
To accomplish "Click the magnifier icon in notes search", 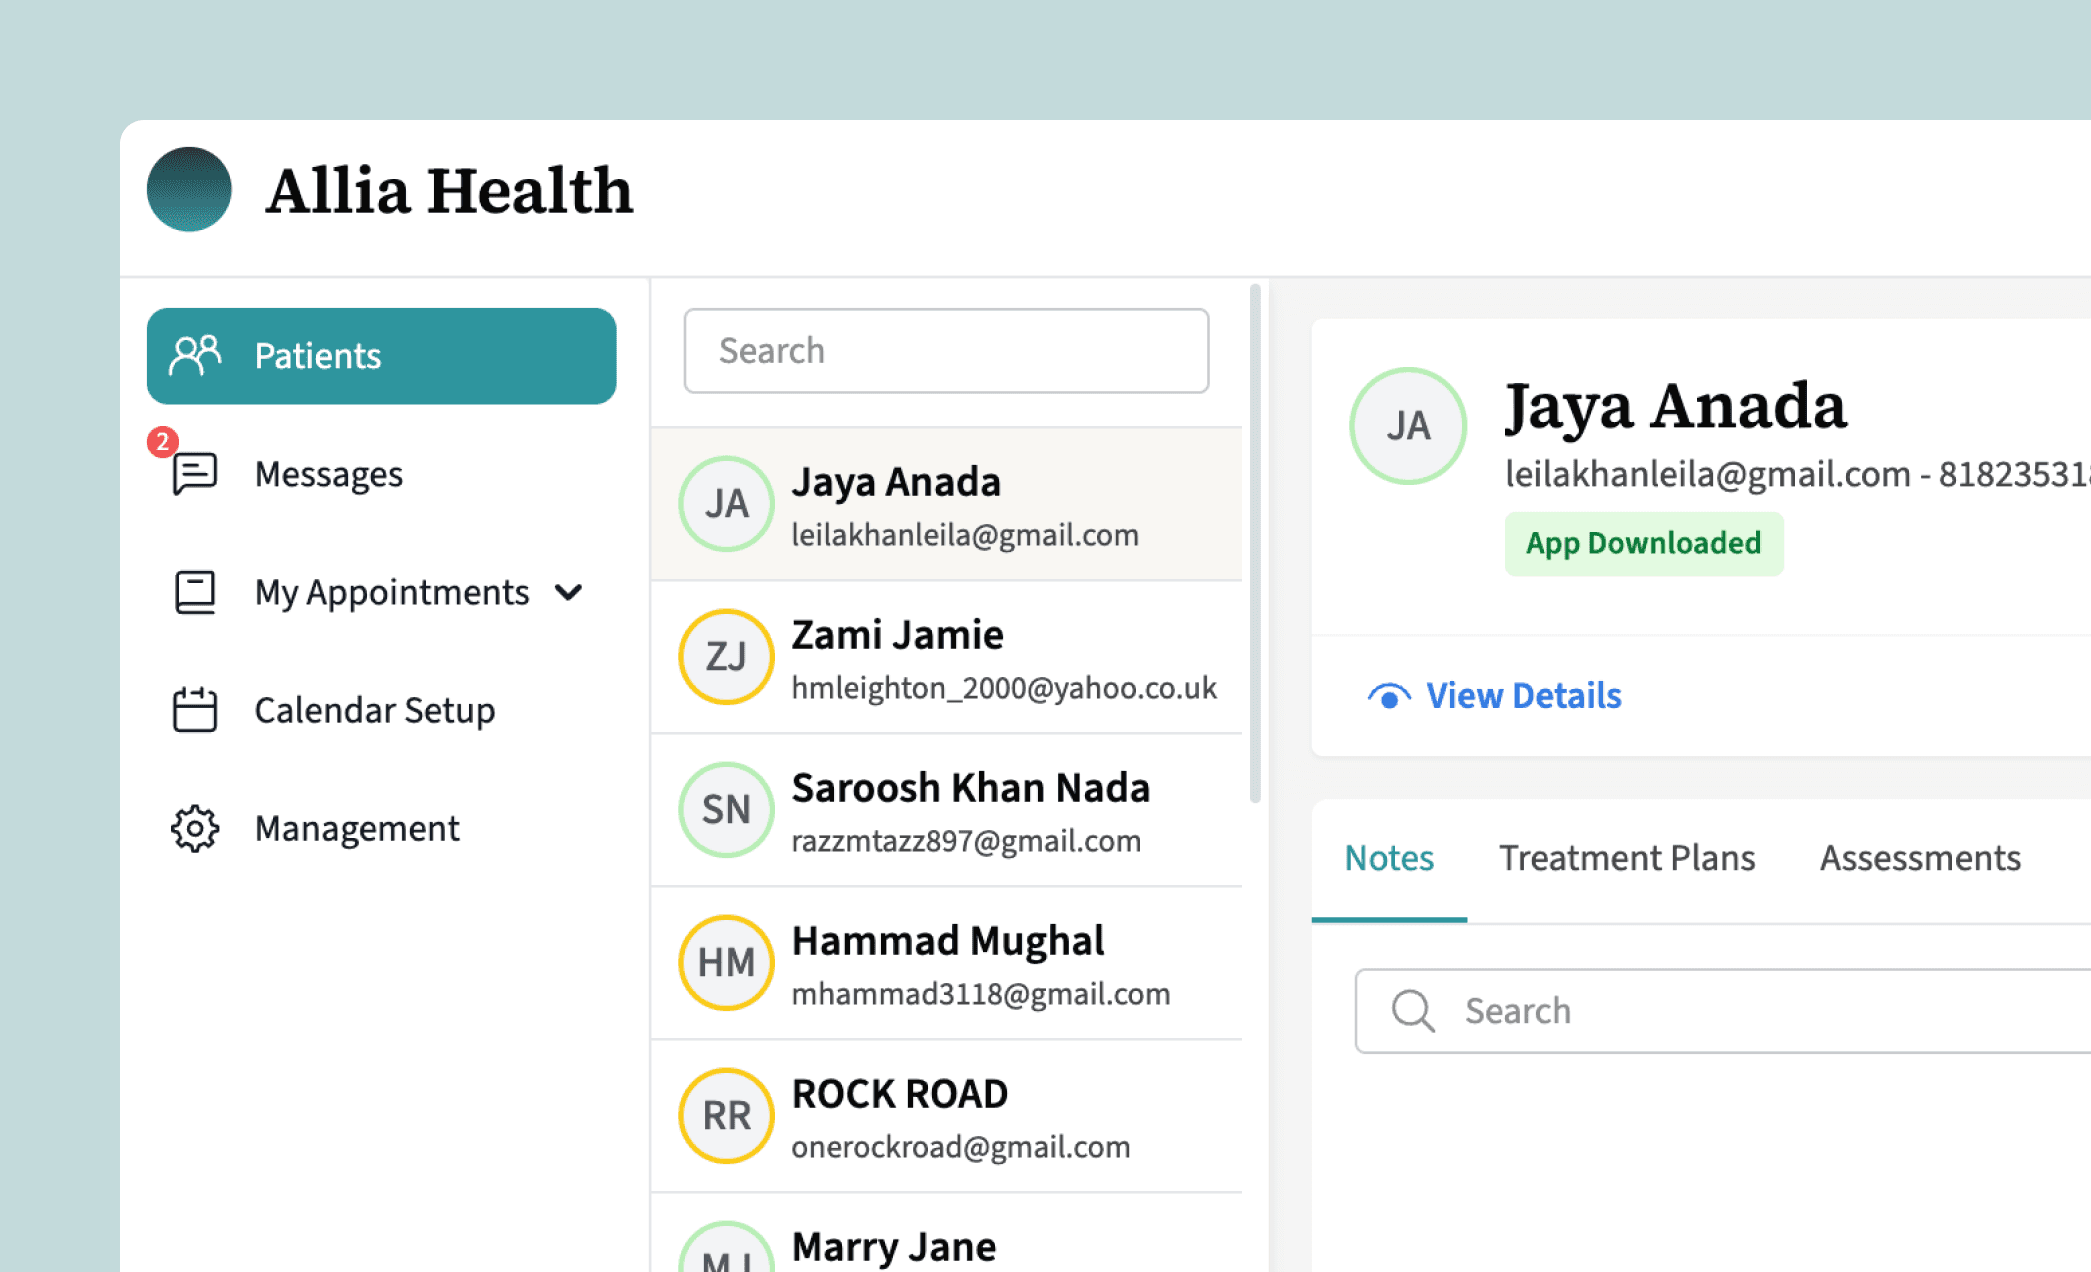I will pos(1413,1011).
